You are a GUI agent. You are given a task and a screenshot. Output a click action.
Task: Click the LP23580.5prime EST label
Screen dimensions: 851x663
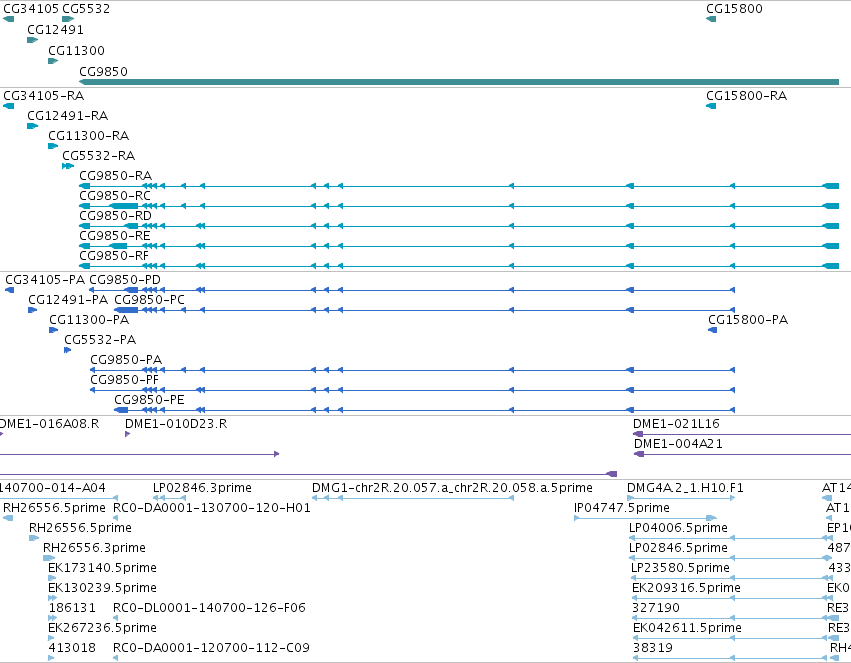tap(681, 568)
